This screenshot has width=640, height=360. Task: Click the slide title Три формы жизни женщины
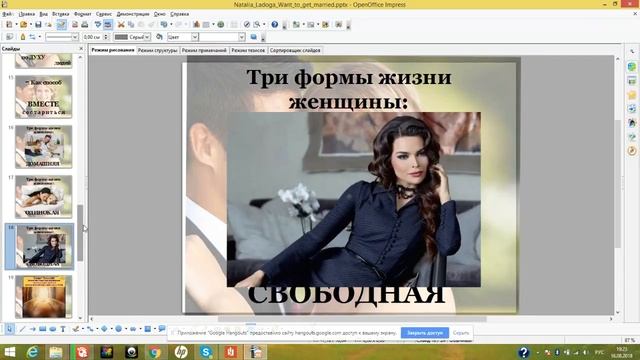[349, 89]
